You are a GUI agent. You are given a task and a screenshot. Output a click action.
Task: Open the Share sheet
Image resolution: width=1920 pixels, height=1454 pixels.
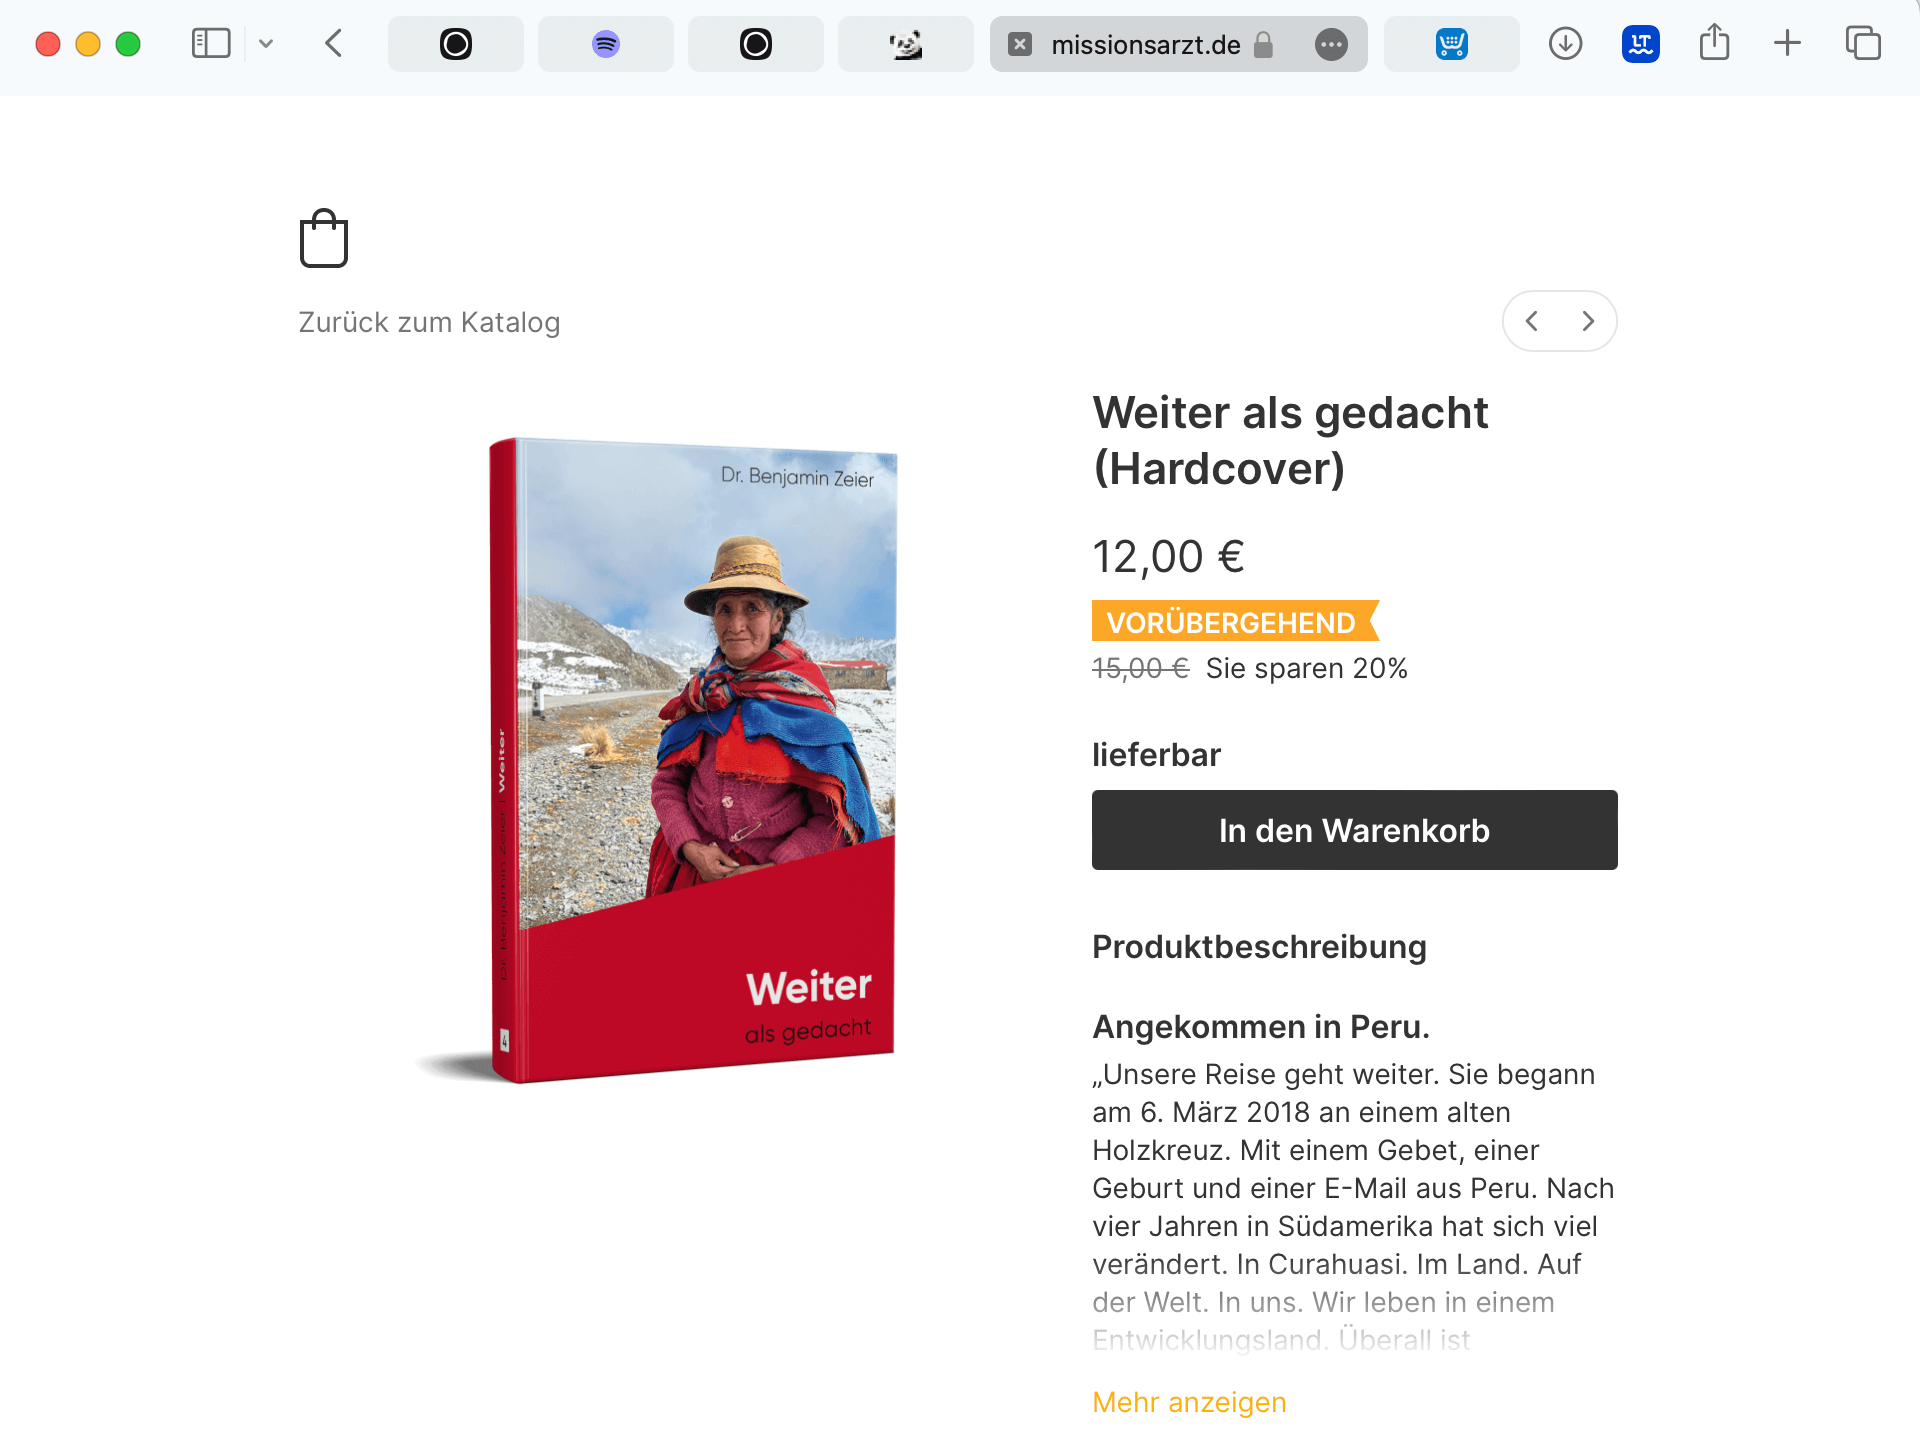point(1714,42)
